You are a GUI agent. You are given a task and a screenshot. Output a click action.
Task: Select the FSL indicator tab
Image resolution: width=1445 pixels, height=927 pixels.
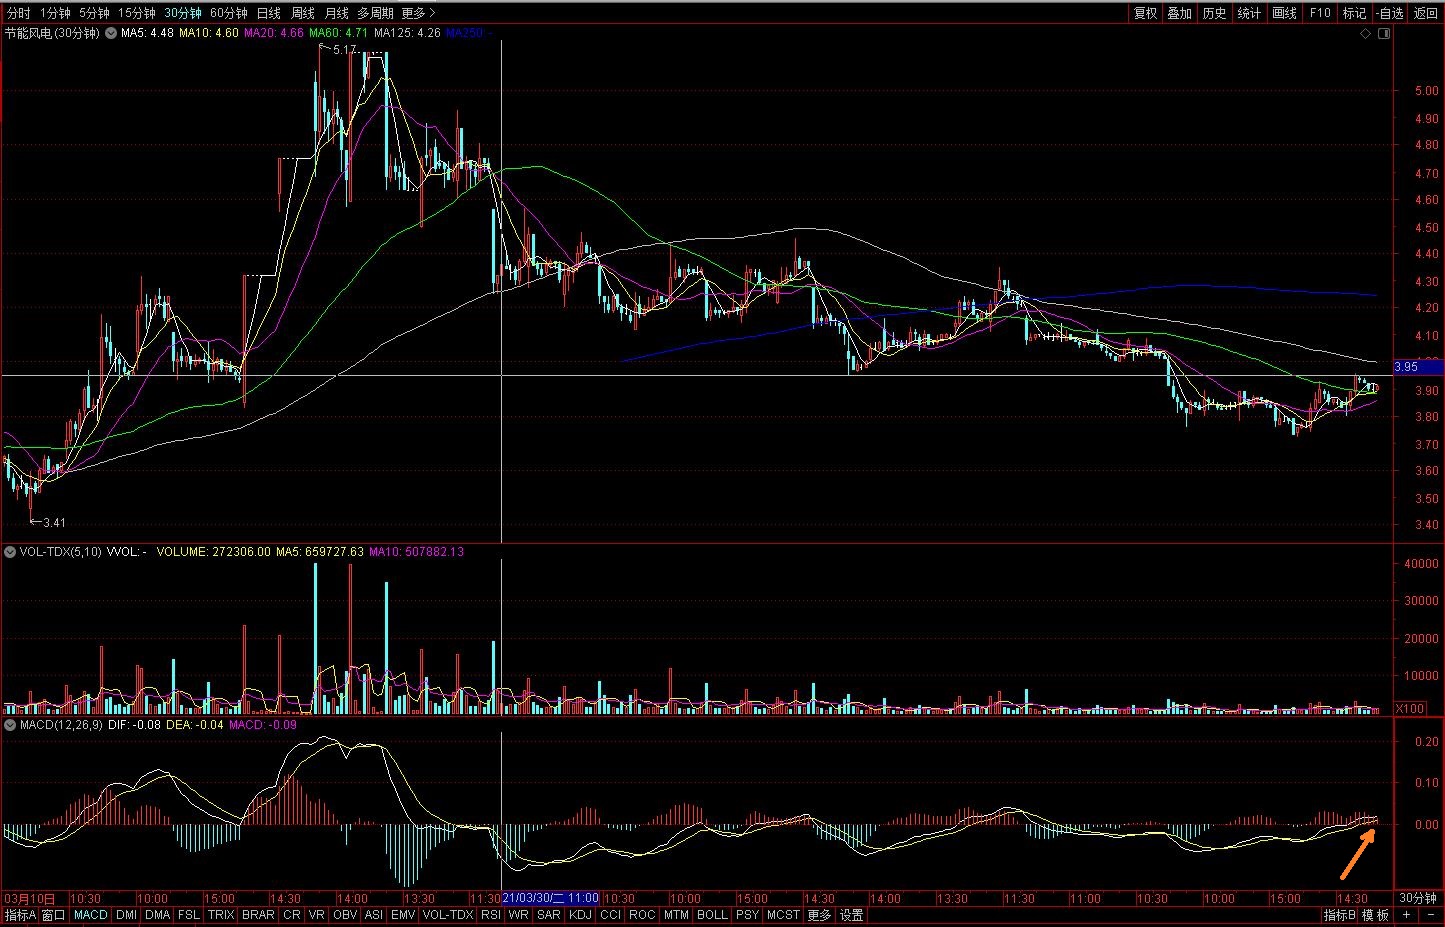(189, 915)
